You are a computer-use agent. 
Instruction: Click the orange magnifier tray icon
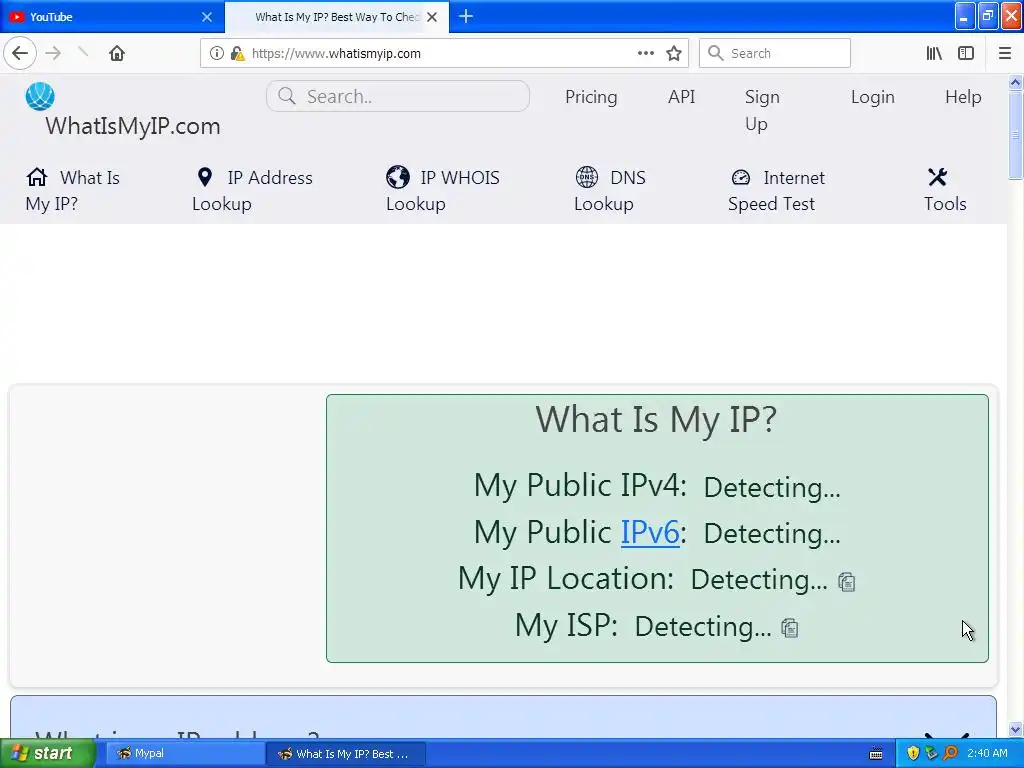(950, 753)
